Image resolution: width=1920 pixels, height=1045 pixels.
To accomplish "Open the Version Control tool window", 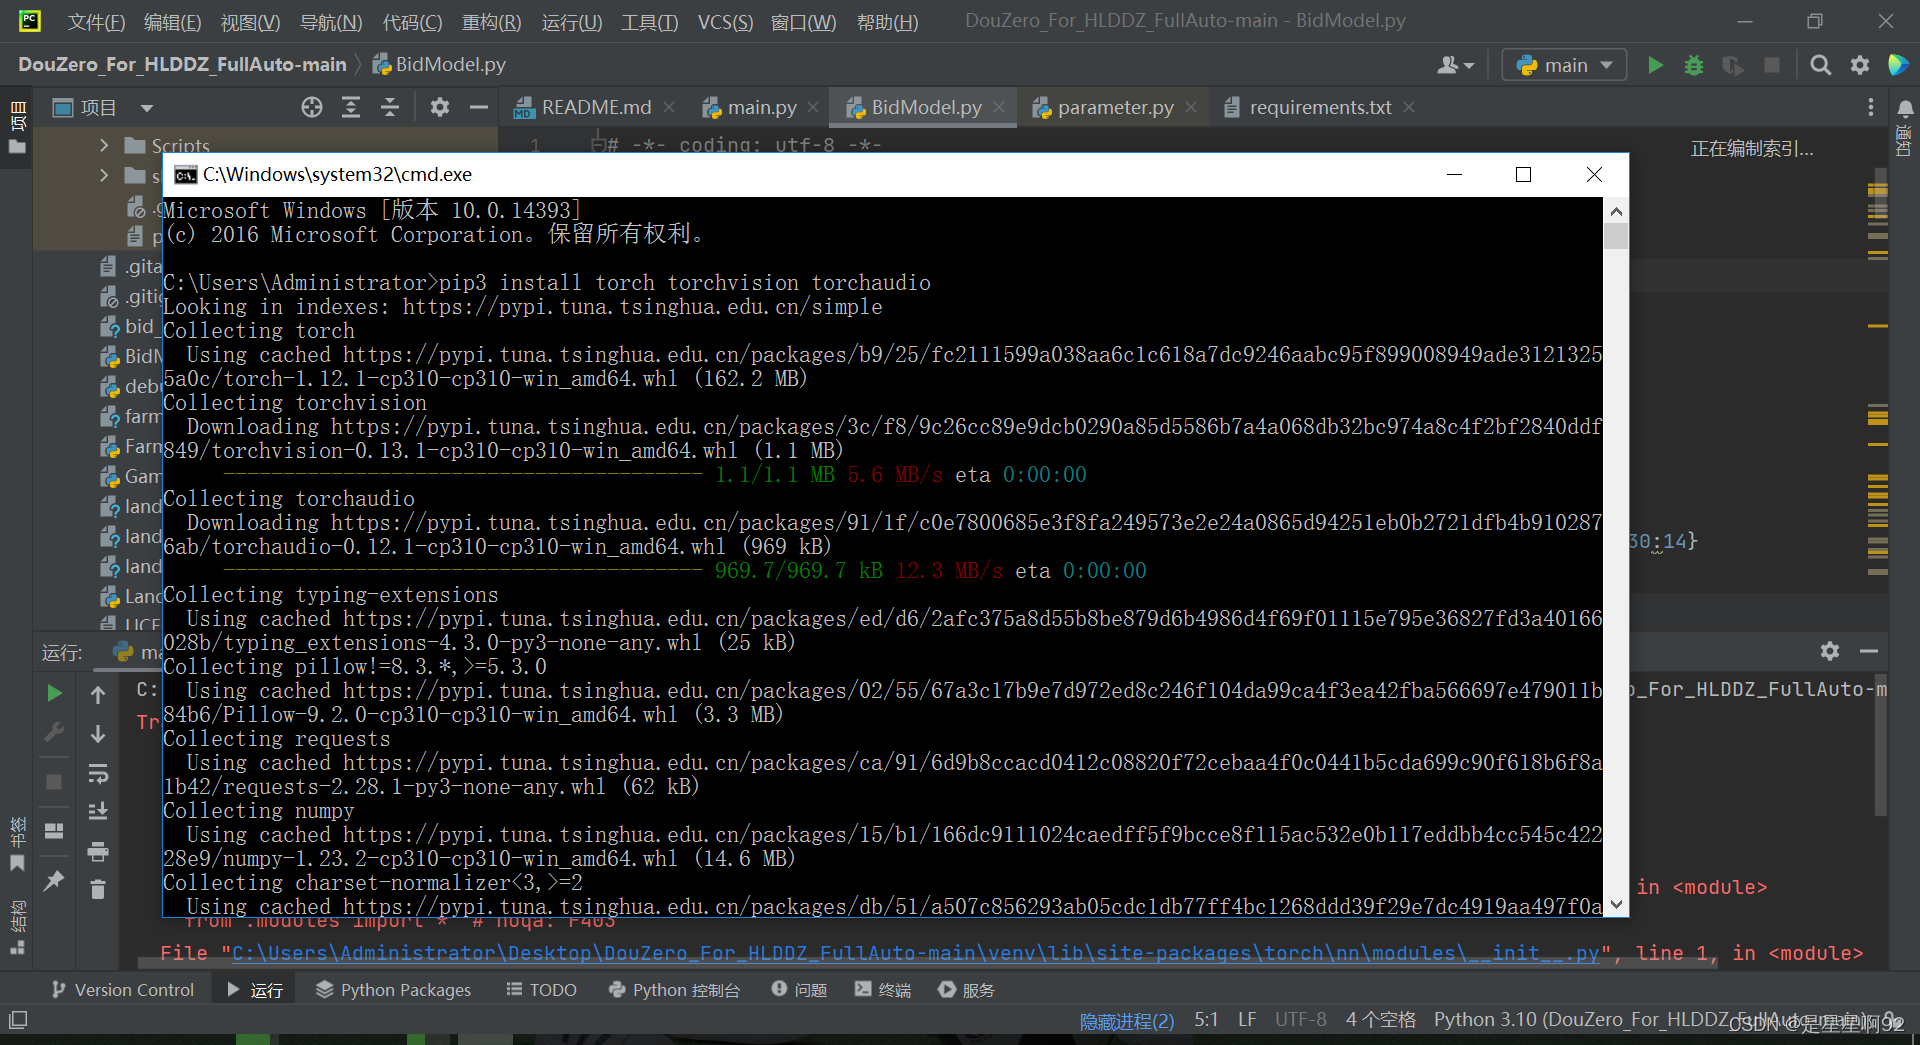I will click(x=123, y=990).
